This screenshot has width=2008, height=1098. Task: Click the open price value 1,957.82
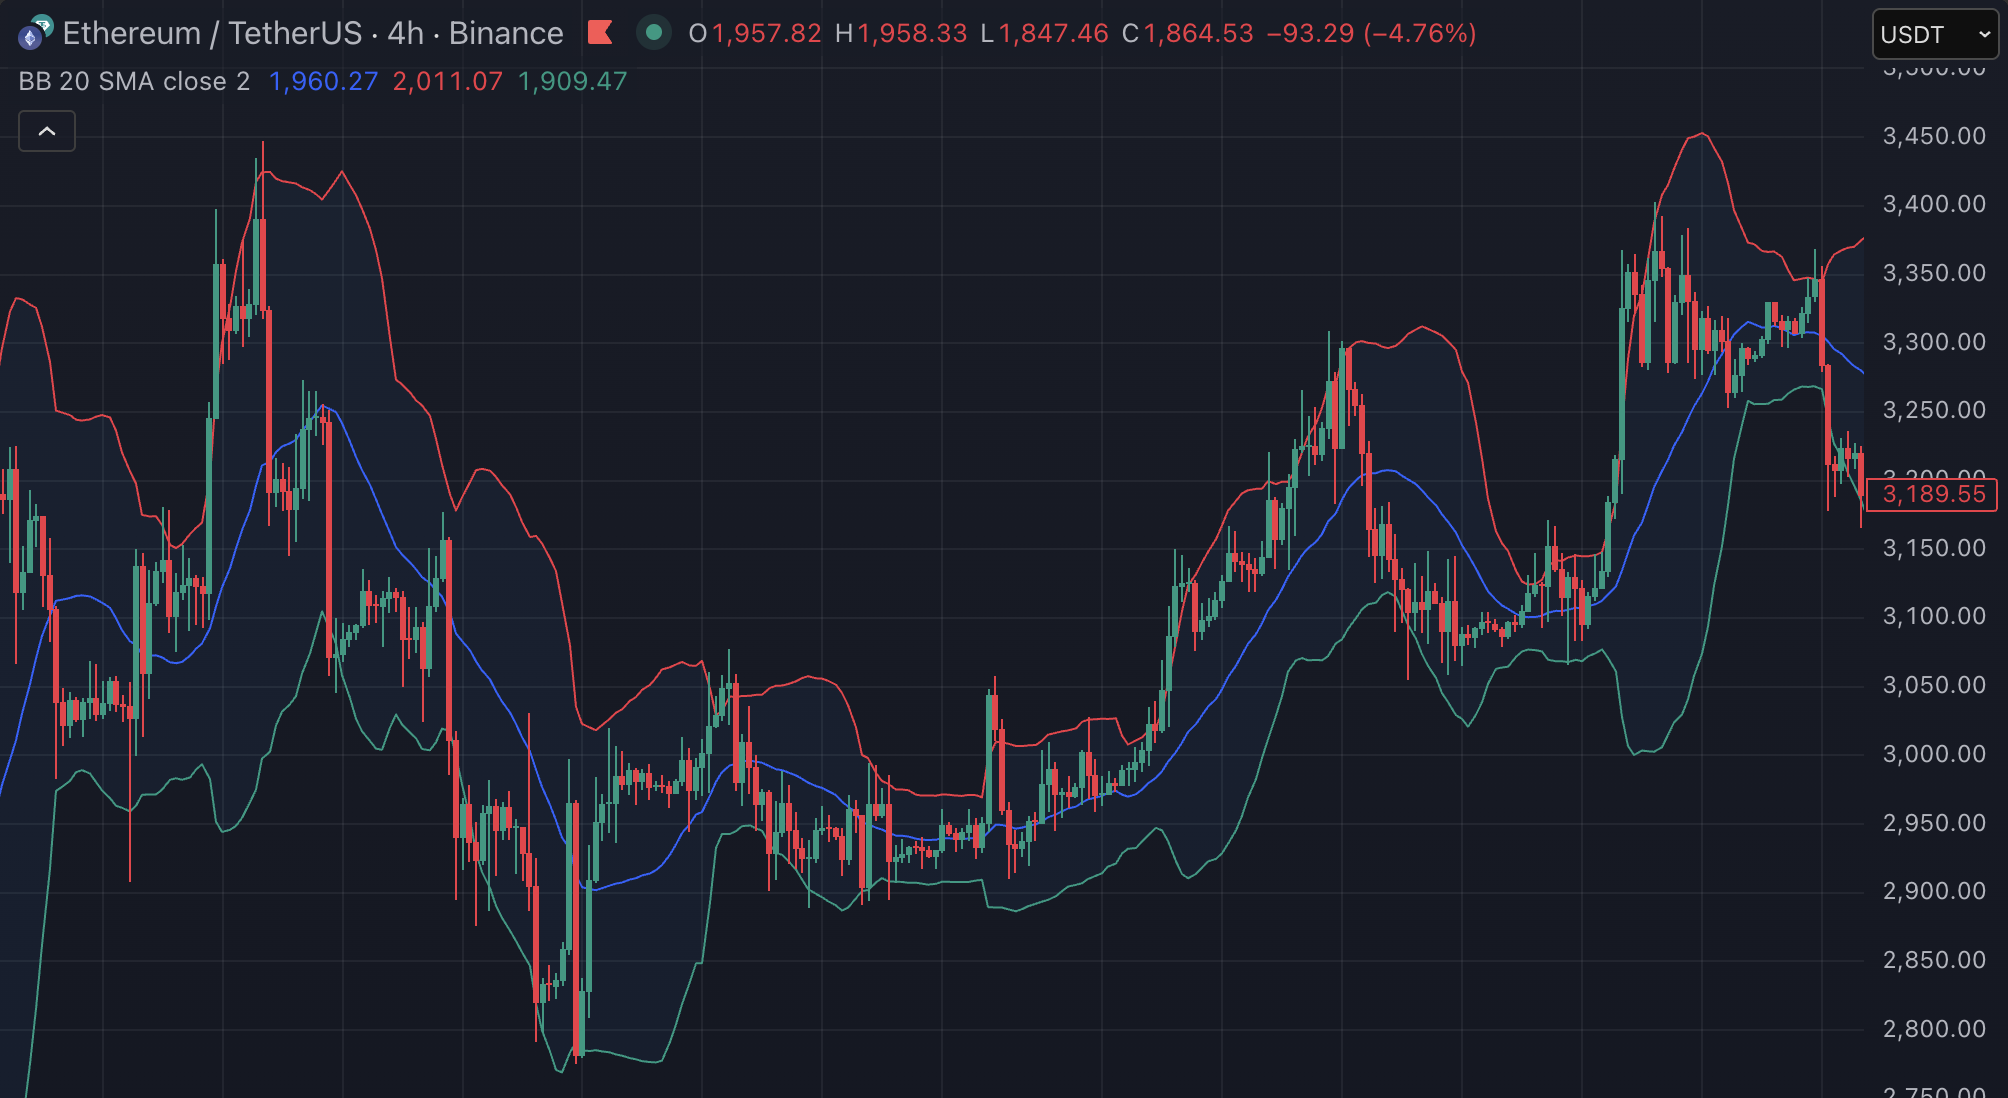coord(766,33)
